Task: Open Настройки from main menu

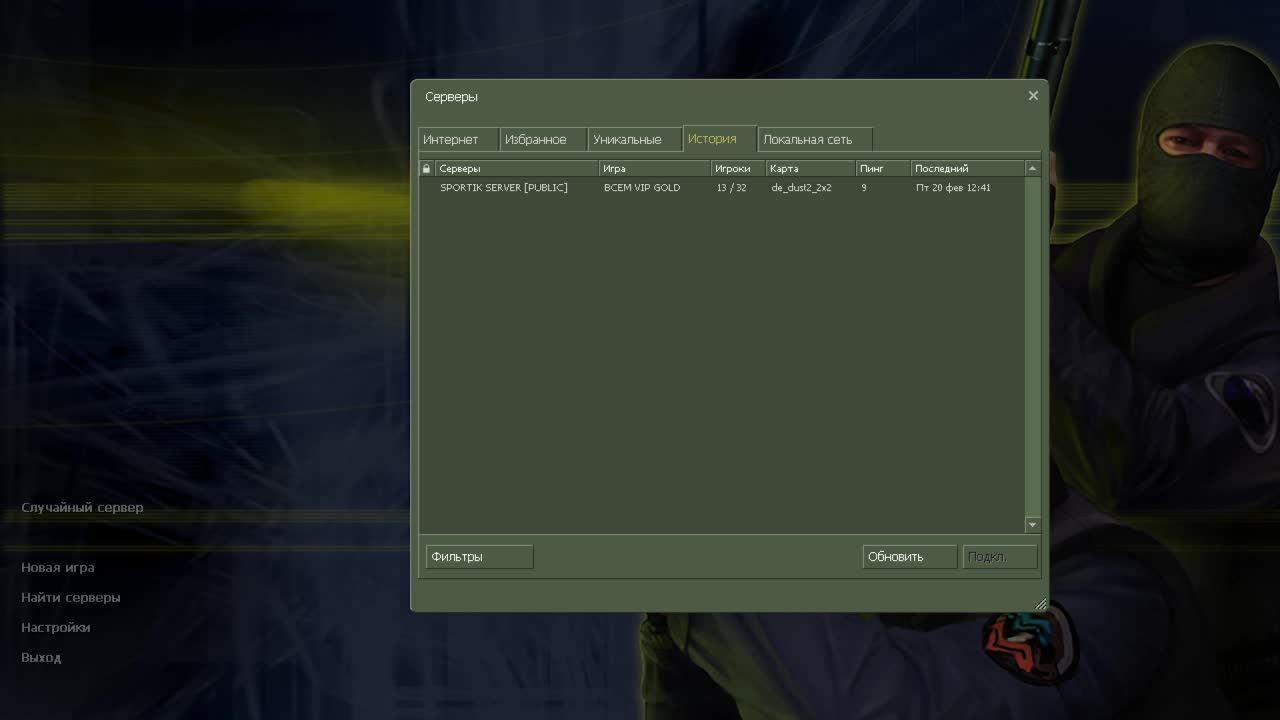Action: pyautogui.click(x=56, y=628)
